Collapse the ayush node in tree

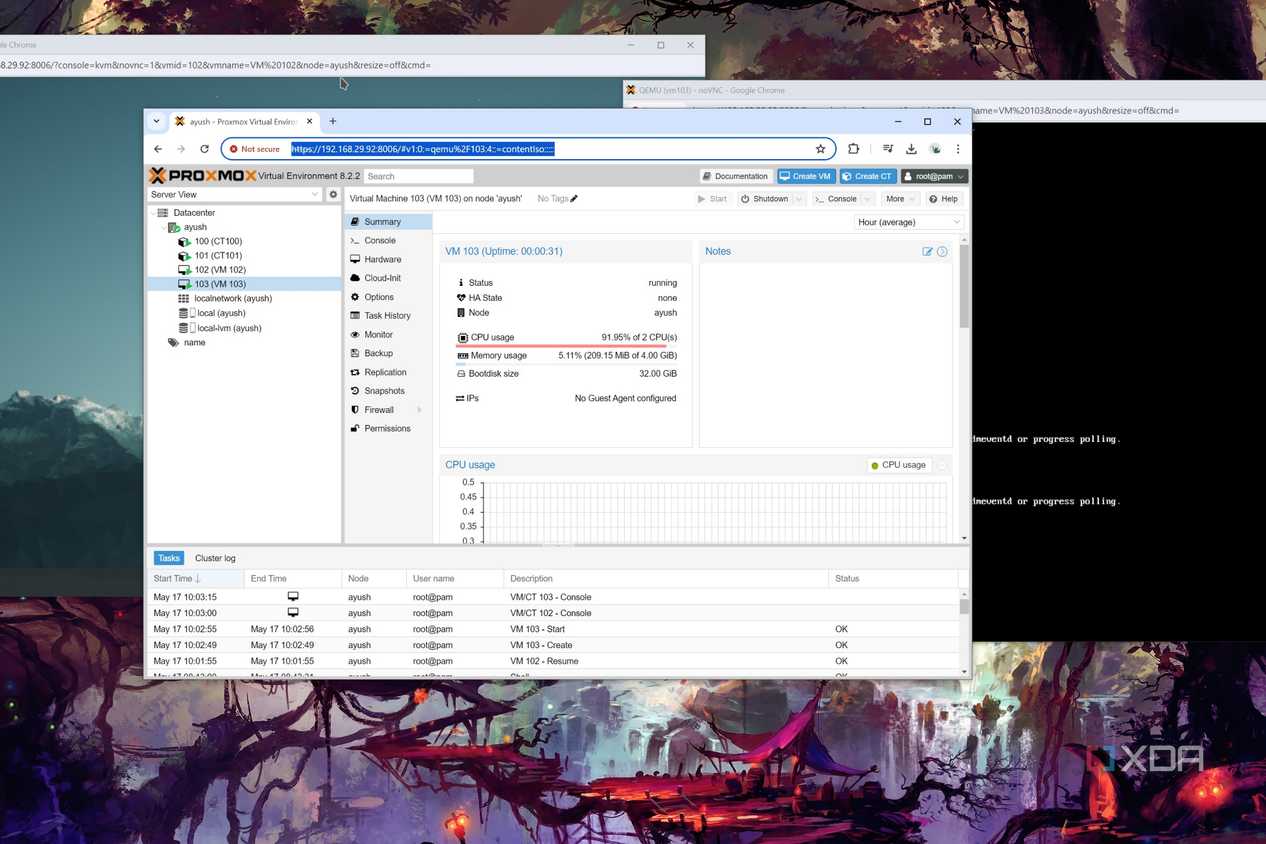[x=163, y=227]
